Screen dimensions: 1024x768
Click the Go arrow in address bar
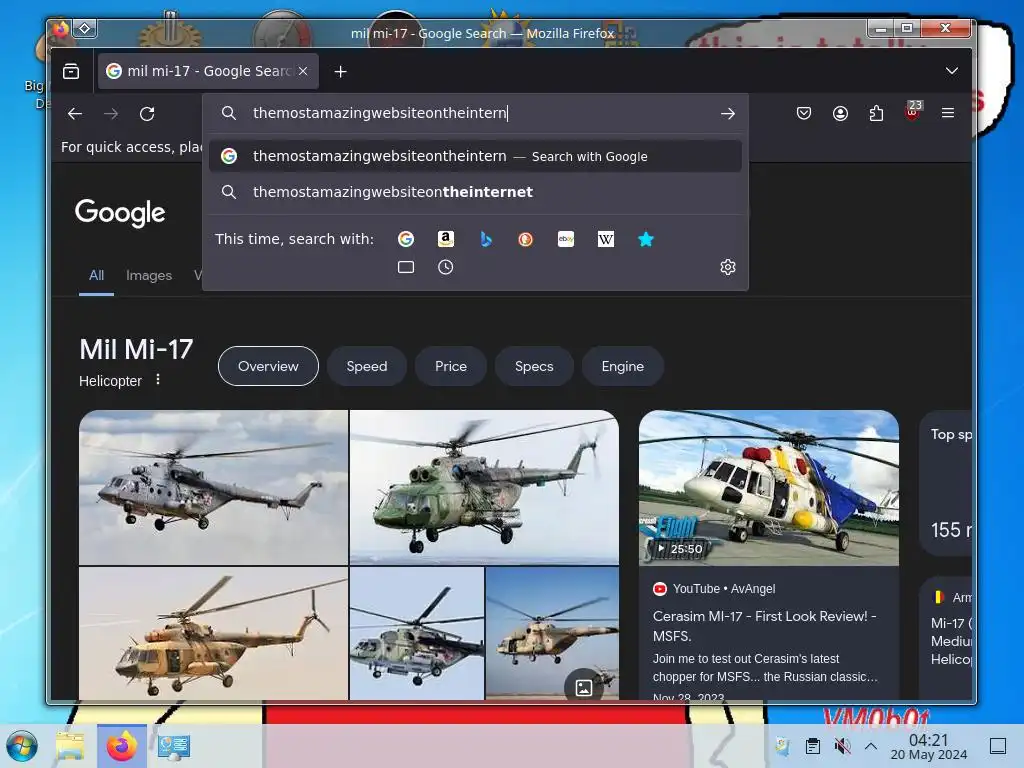[728, 114]
